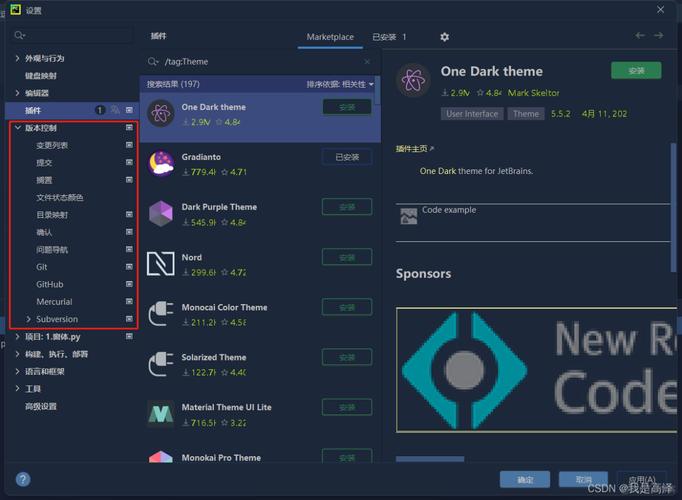Click green 安装 button in plugin details
682x500 pixels.
click(636, 71)
